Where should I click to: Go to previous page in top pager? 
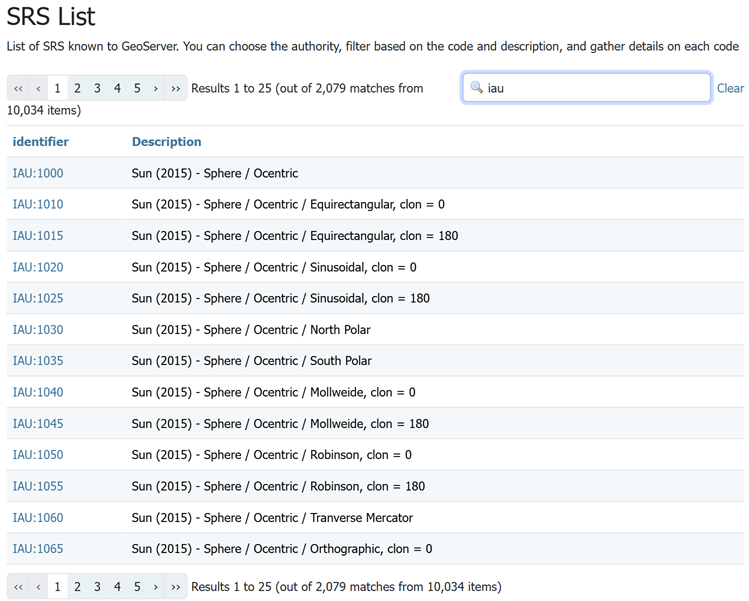[x=38, y=88]
